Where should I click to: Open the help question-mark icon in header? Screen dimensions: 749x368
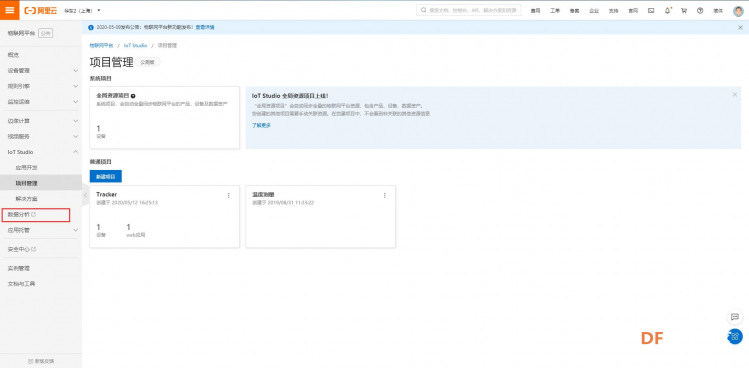point(700,11)
